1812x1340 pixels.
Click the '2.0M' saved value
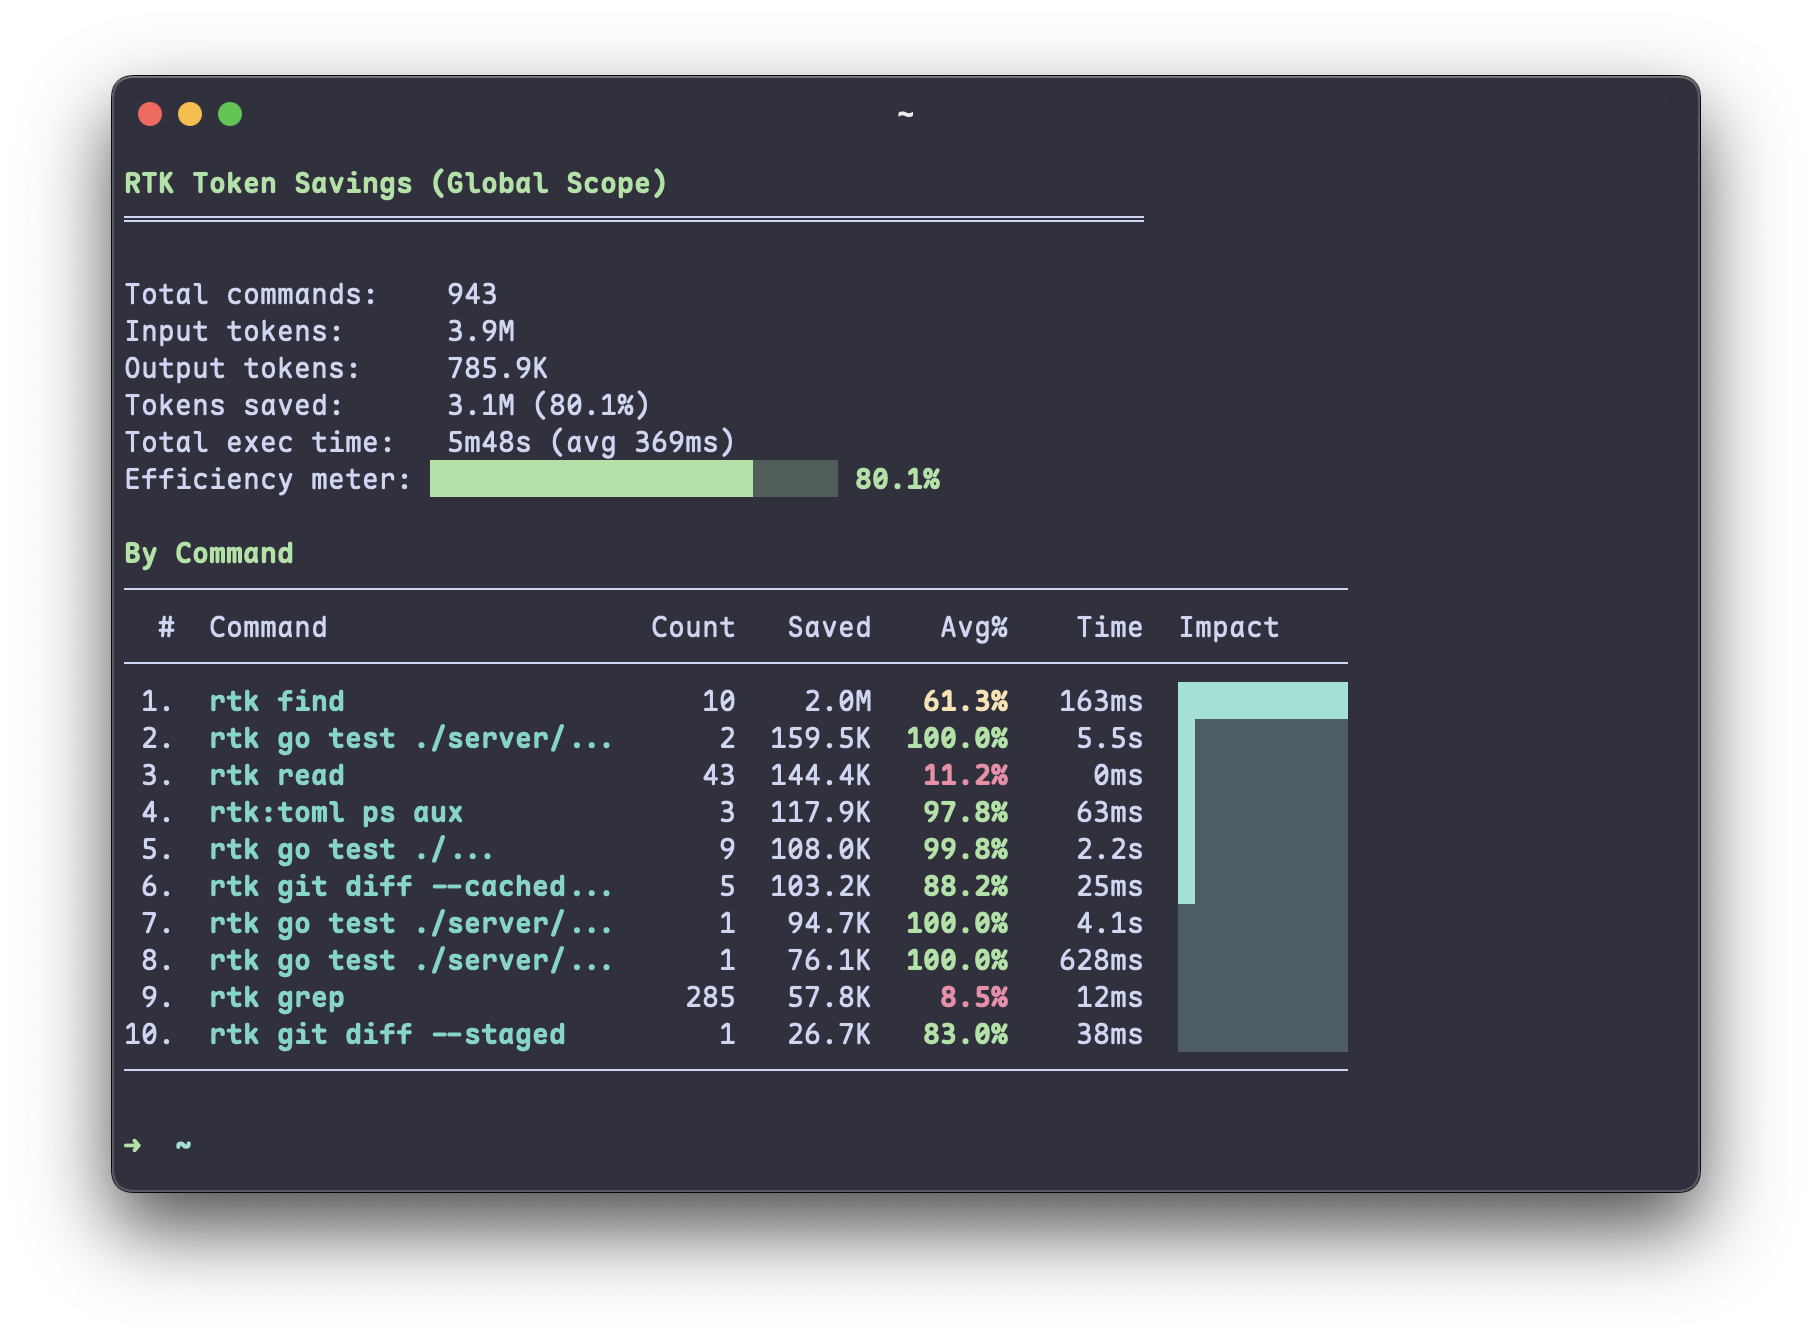tap(838, 701)
